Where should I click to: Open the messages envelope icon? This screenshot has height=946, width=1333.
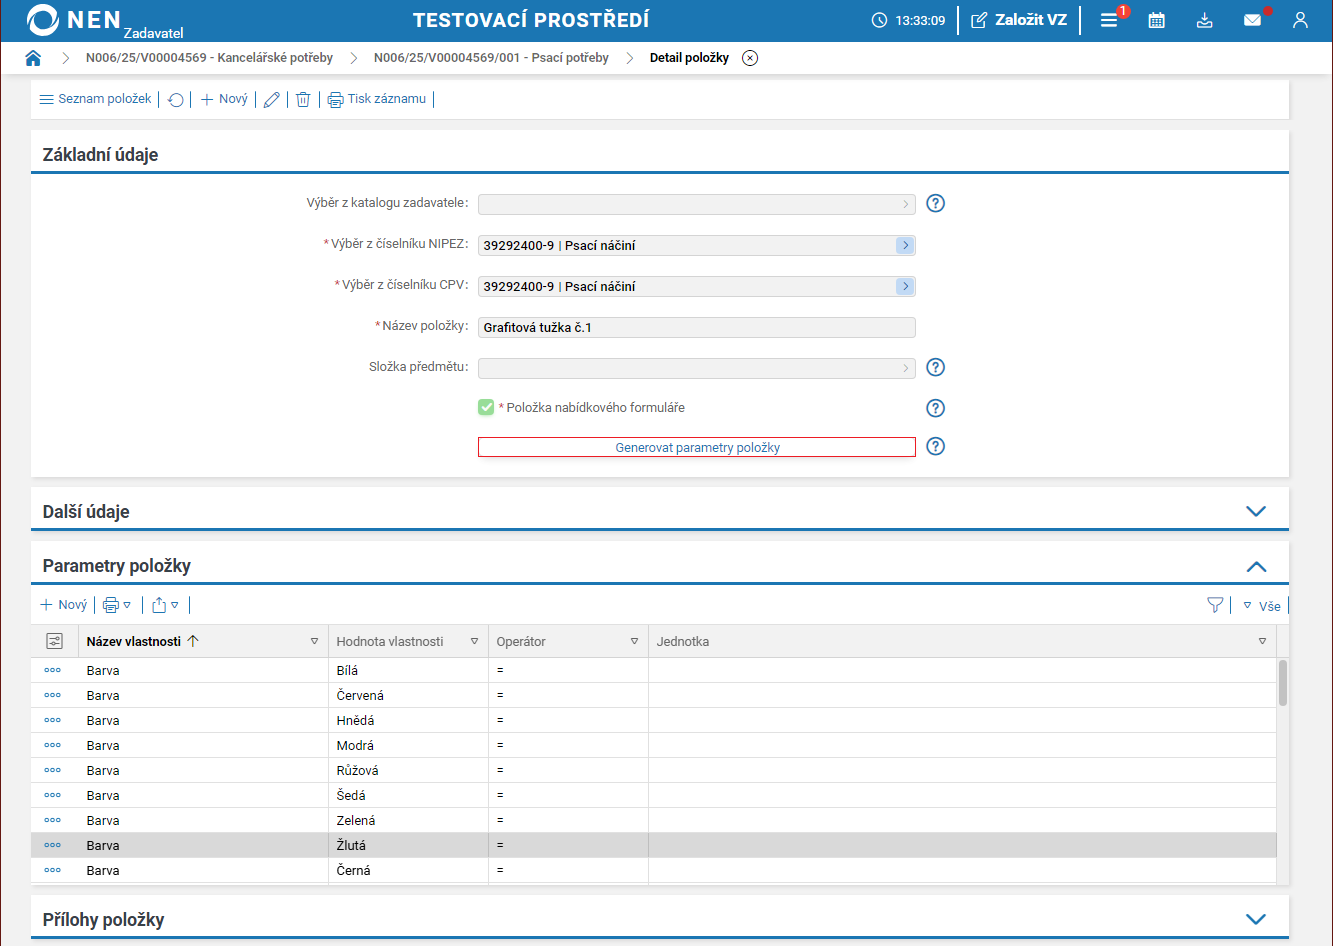1252,20
